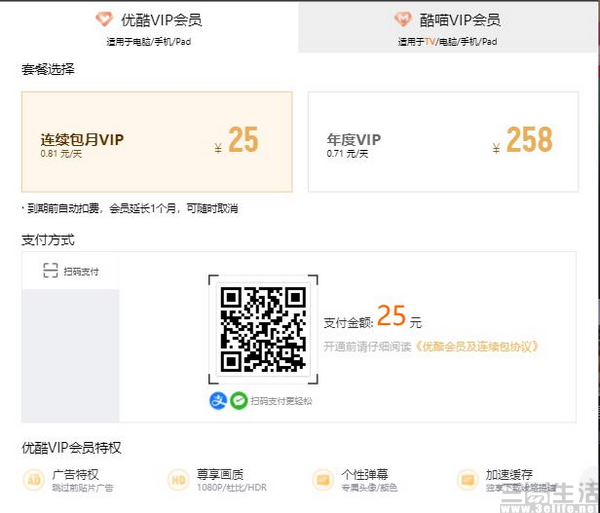Click the 酷喵VIP cat icon
The image size is (600, 513).
pos(403,19)
